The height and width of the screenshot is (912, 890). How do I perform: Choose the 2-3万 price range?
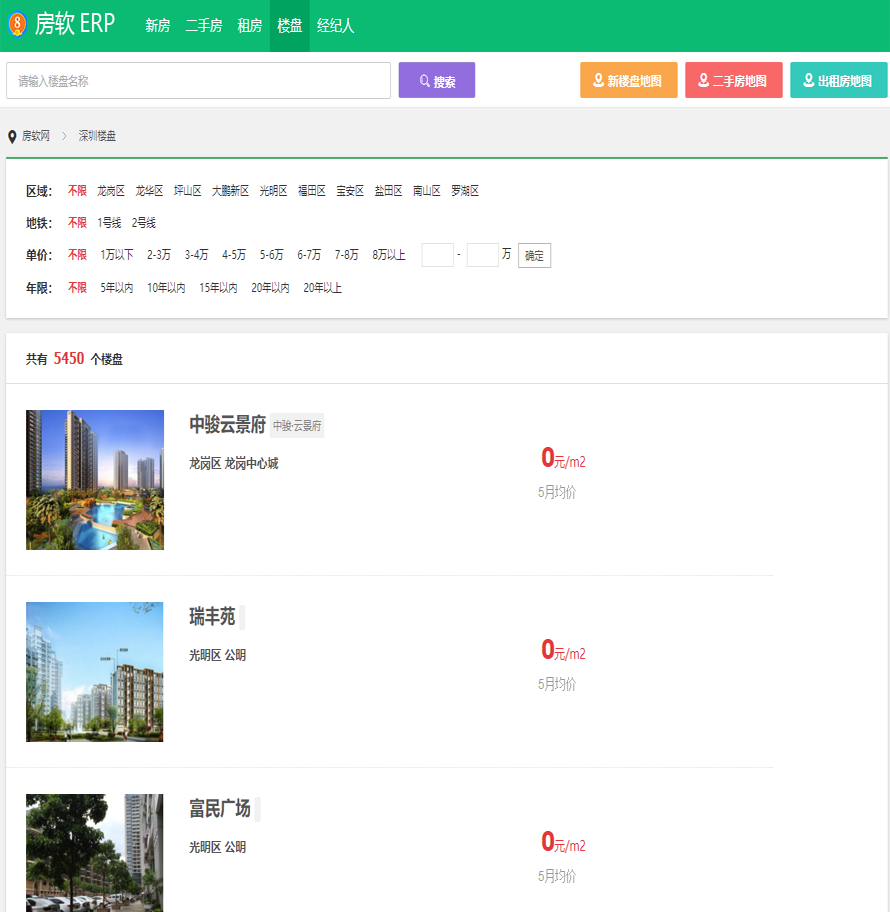[x=159, y=255]
